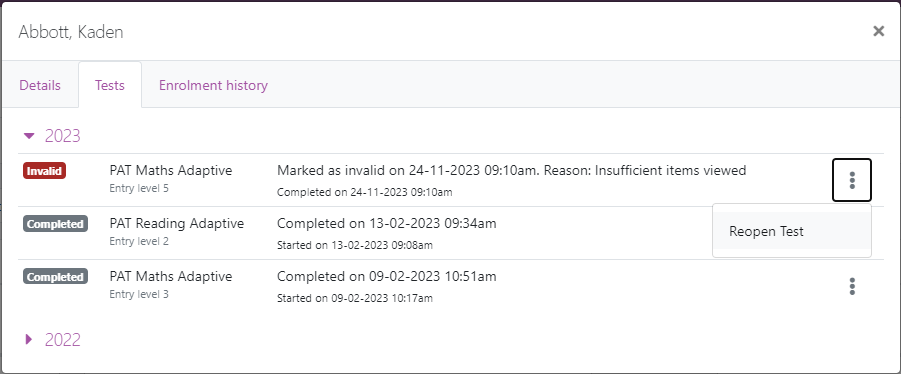
Task: Switch to the Details tab
Action: click(x=40, y=85)
